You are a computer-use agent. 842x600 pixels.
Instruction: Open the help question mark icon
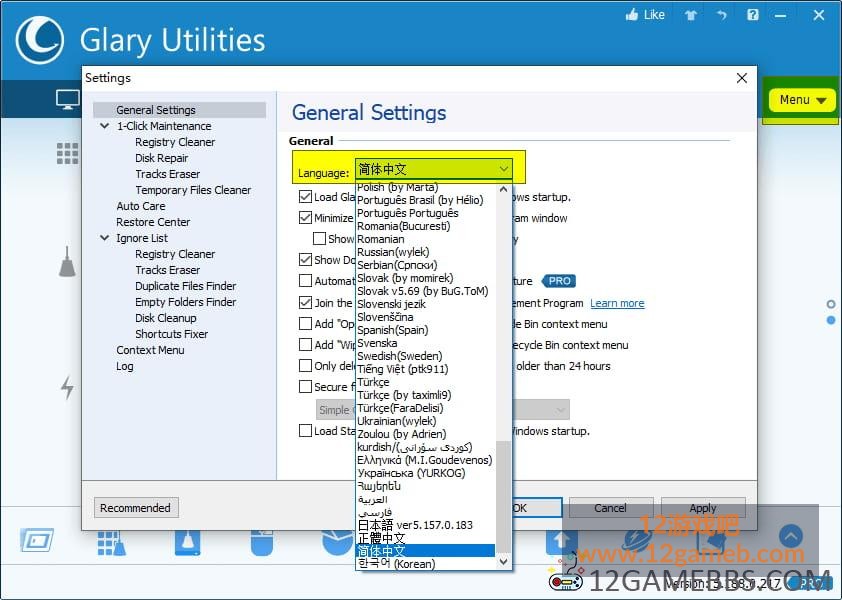(753, 15)
